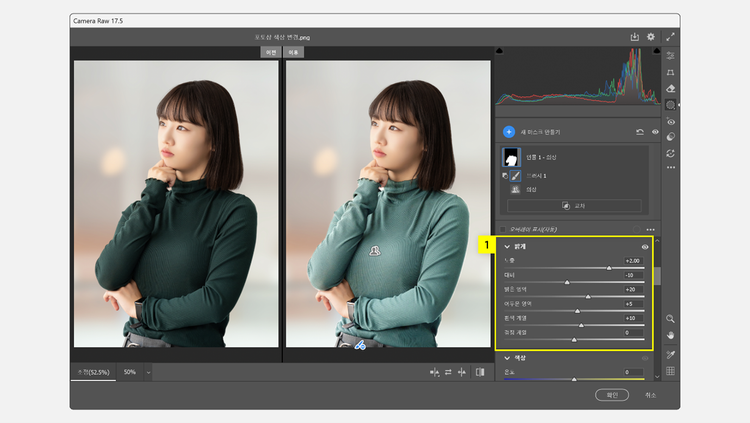This screenshot has height=423, width=750.
Task: Switch to the 이전 view tab
Action: click(270, 52)
